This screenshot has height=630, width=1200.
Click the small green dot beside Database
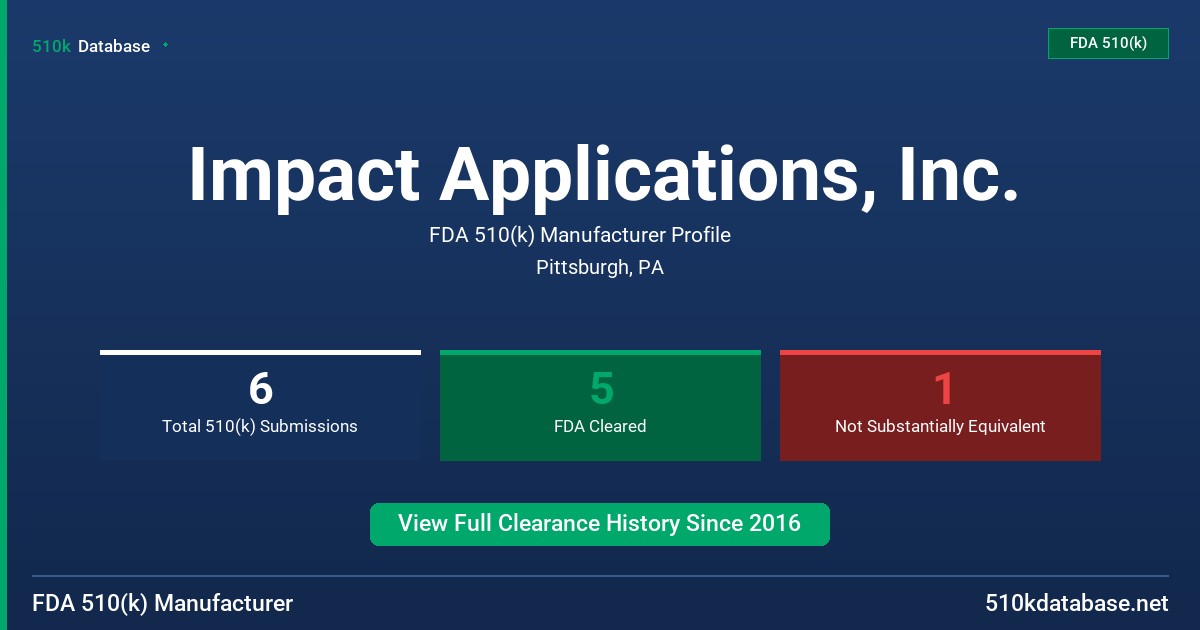coord(165,45)
